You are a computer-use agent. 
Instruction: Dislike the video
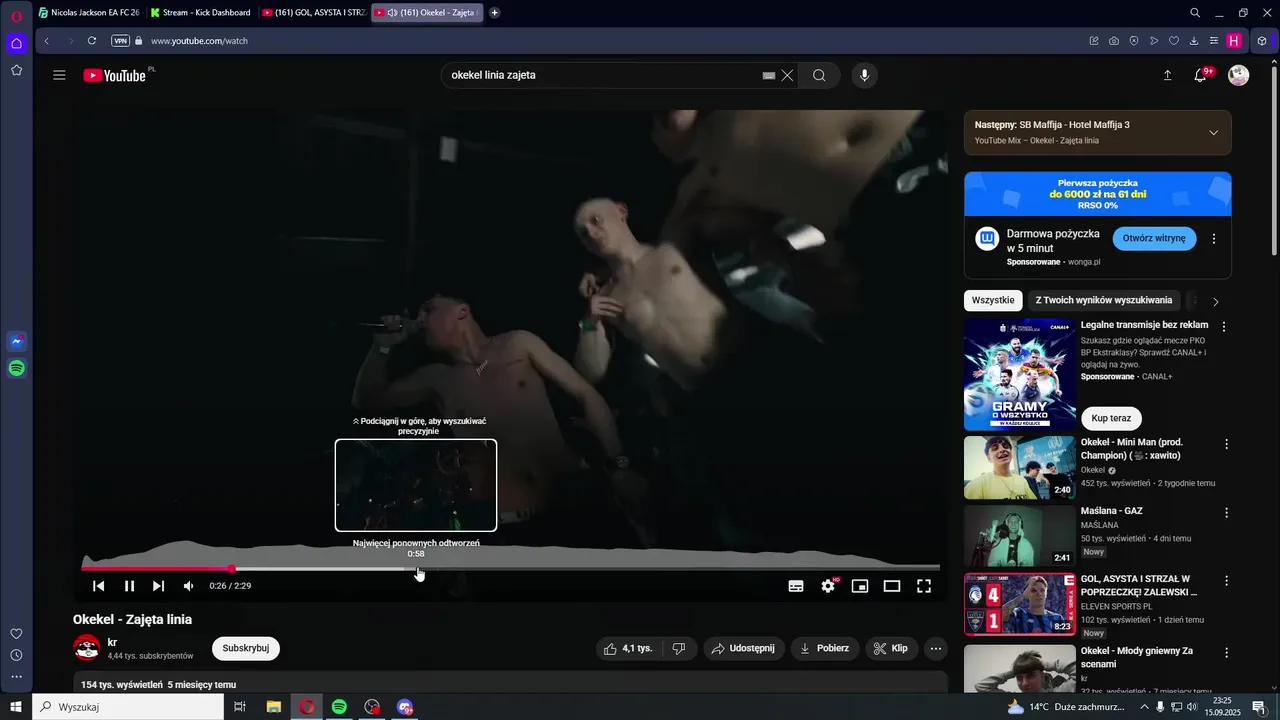[x=679, y=648]
